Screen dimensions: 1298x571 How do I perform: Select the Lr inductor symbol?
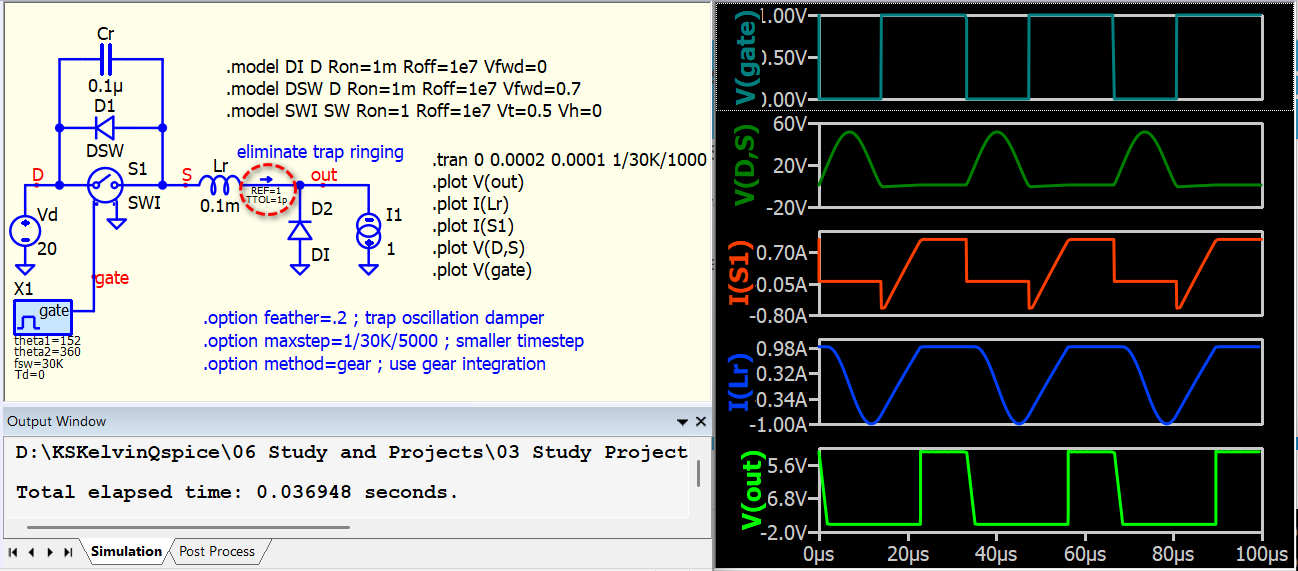(217, 185)
